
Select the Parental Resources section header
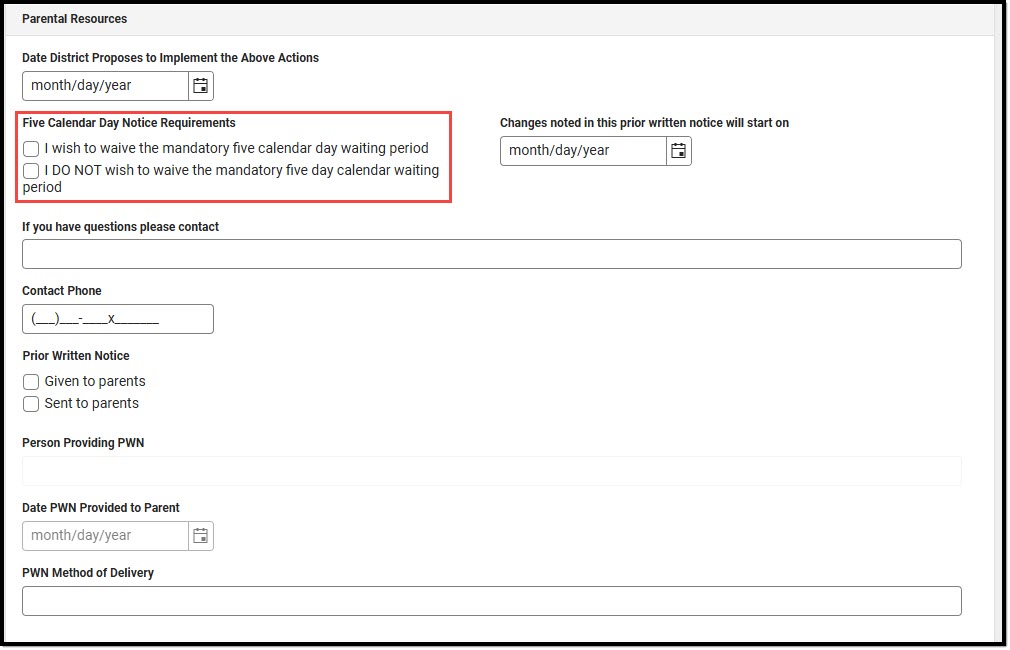(x=75, y=19)
